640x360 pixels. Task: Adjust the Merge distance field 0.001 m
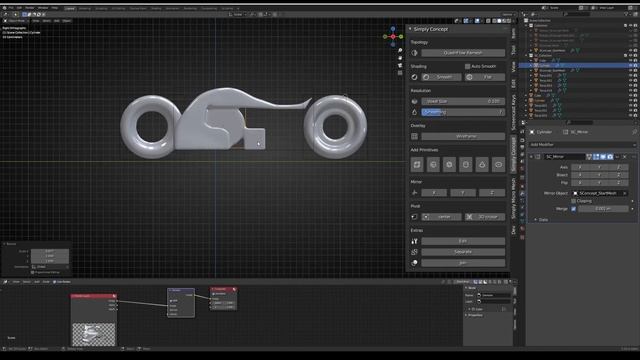pos(603,209)
